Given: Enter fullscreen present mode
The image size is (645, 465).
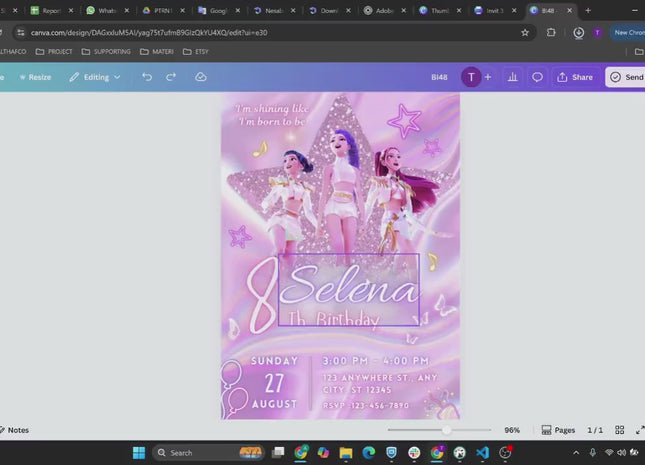Looking at the screenshot, I should coord(639,430).
